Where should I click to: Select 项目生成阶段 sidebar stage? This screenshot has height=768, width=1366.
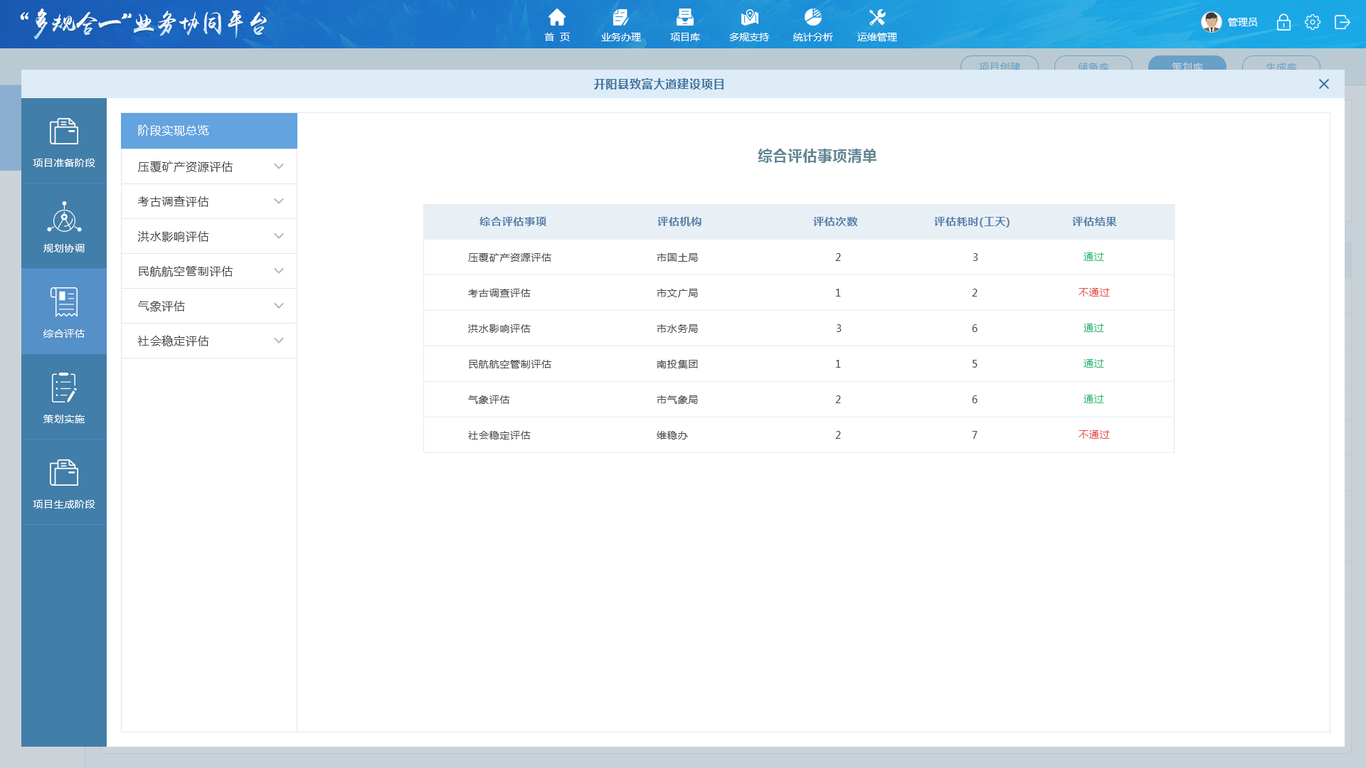coord(64,482)
